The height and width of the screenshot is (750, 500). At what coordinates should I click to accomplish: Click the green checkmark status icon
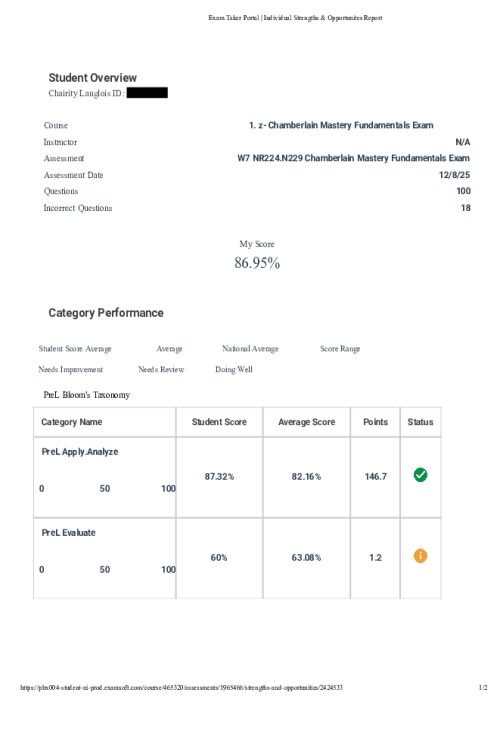[420, 475]
